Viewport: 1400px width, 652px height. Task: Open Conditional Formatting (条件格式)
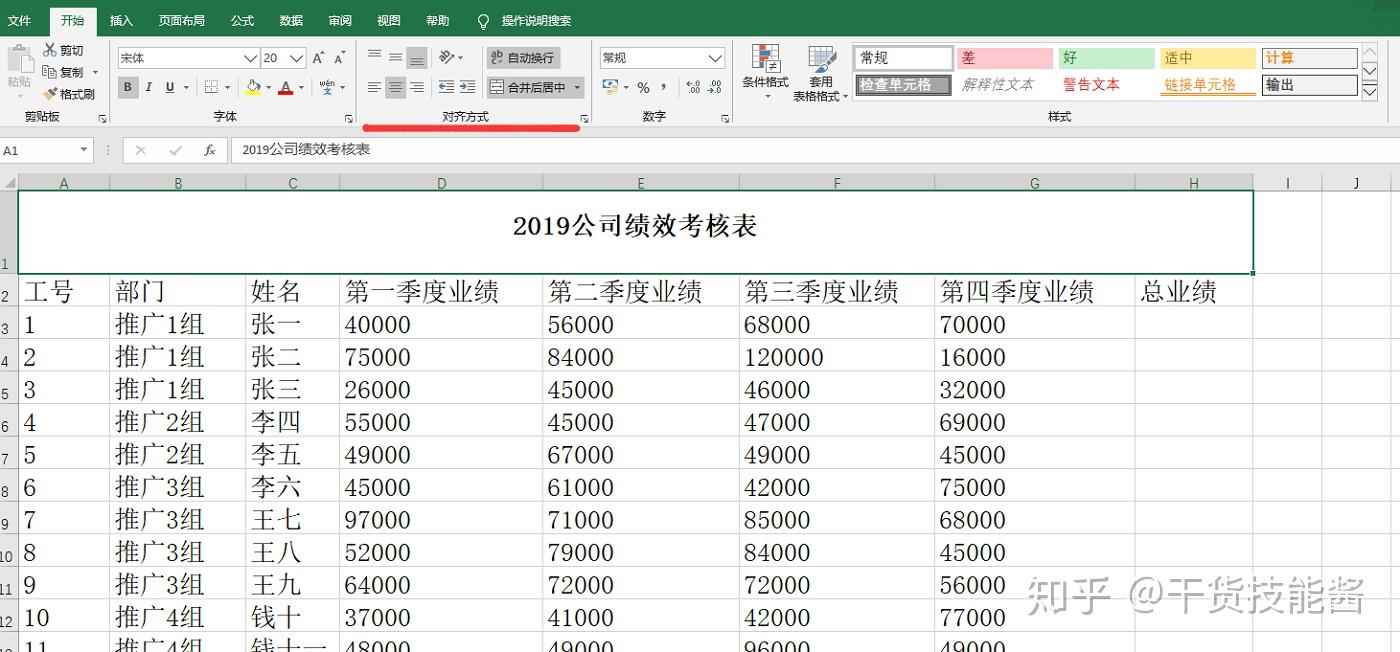(765, 71)
